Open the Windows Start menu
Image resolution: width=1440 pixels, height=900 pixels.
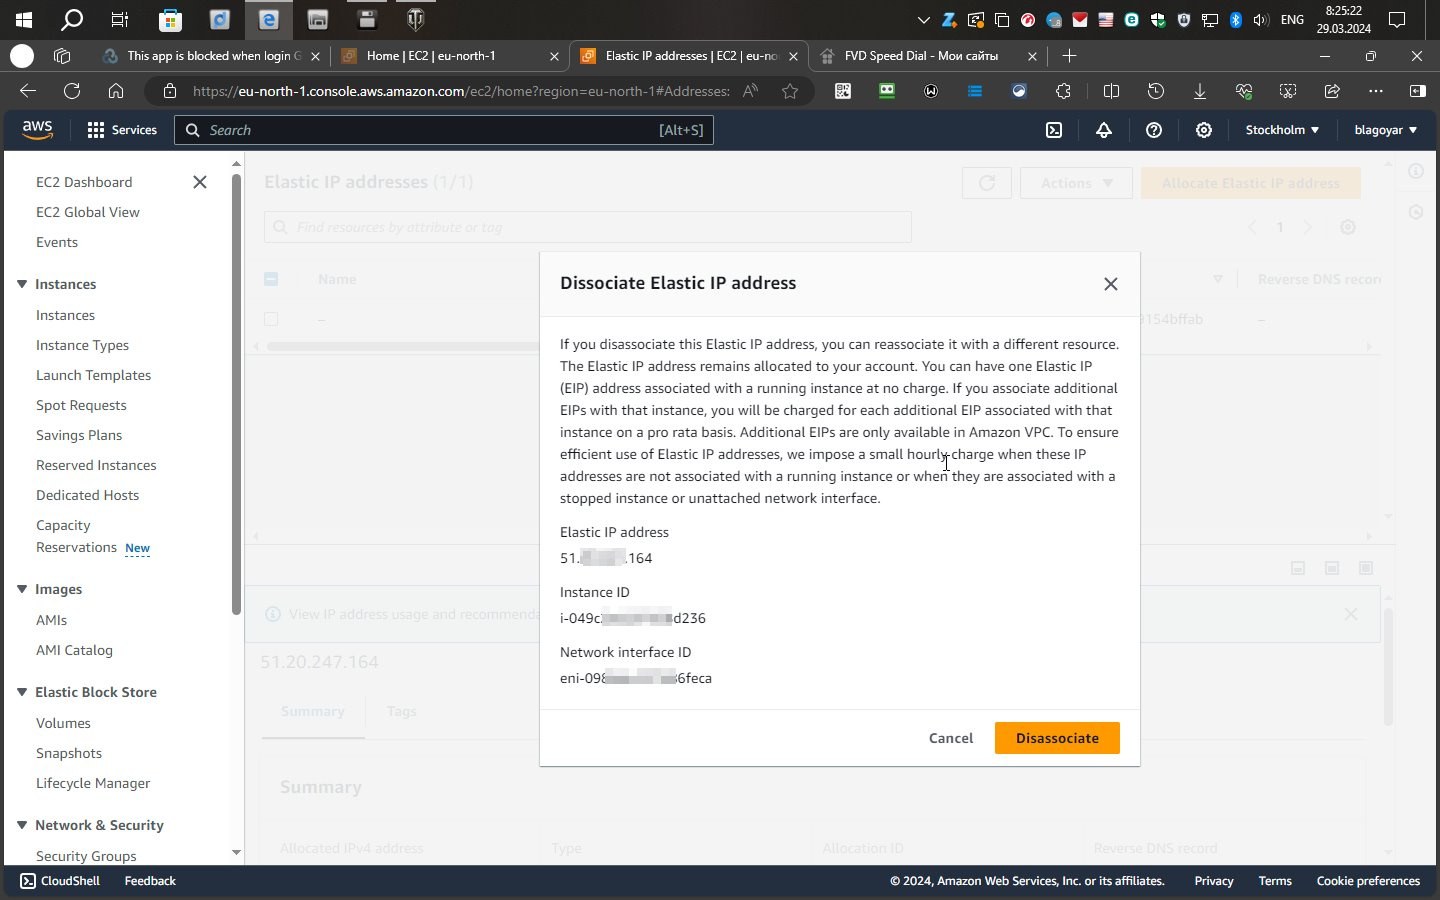(23, 19)
